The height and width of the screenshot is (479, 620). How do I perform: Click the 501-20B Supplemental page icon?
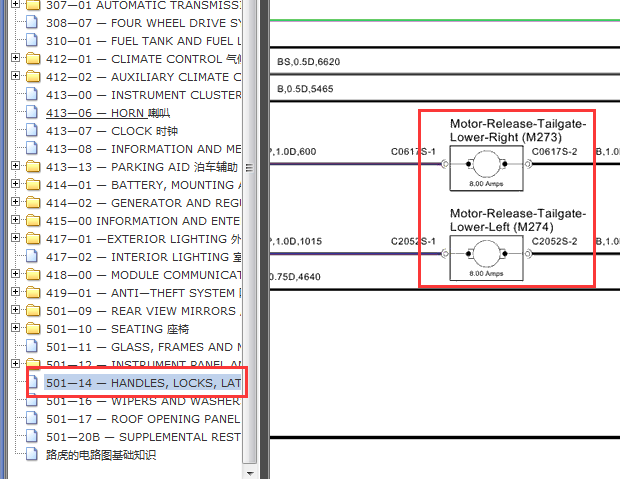[32, 436]
